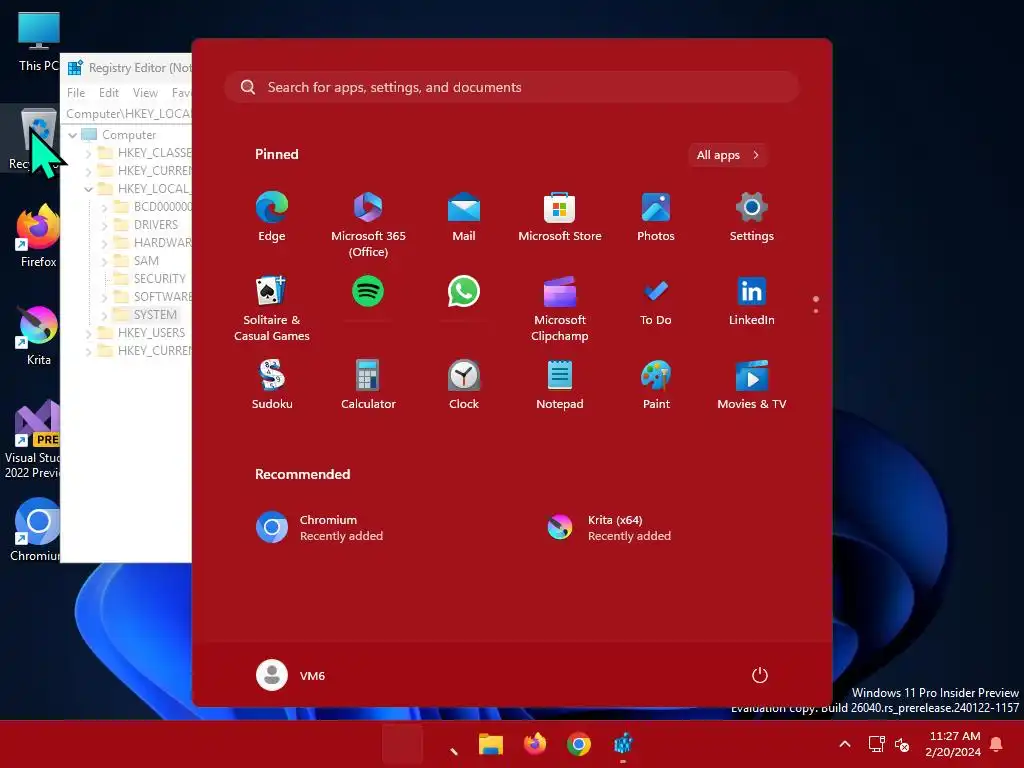1024x768 pixels.
Task: Expand HKEY_USERS registry key
Action: coord(88,333)
